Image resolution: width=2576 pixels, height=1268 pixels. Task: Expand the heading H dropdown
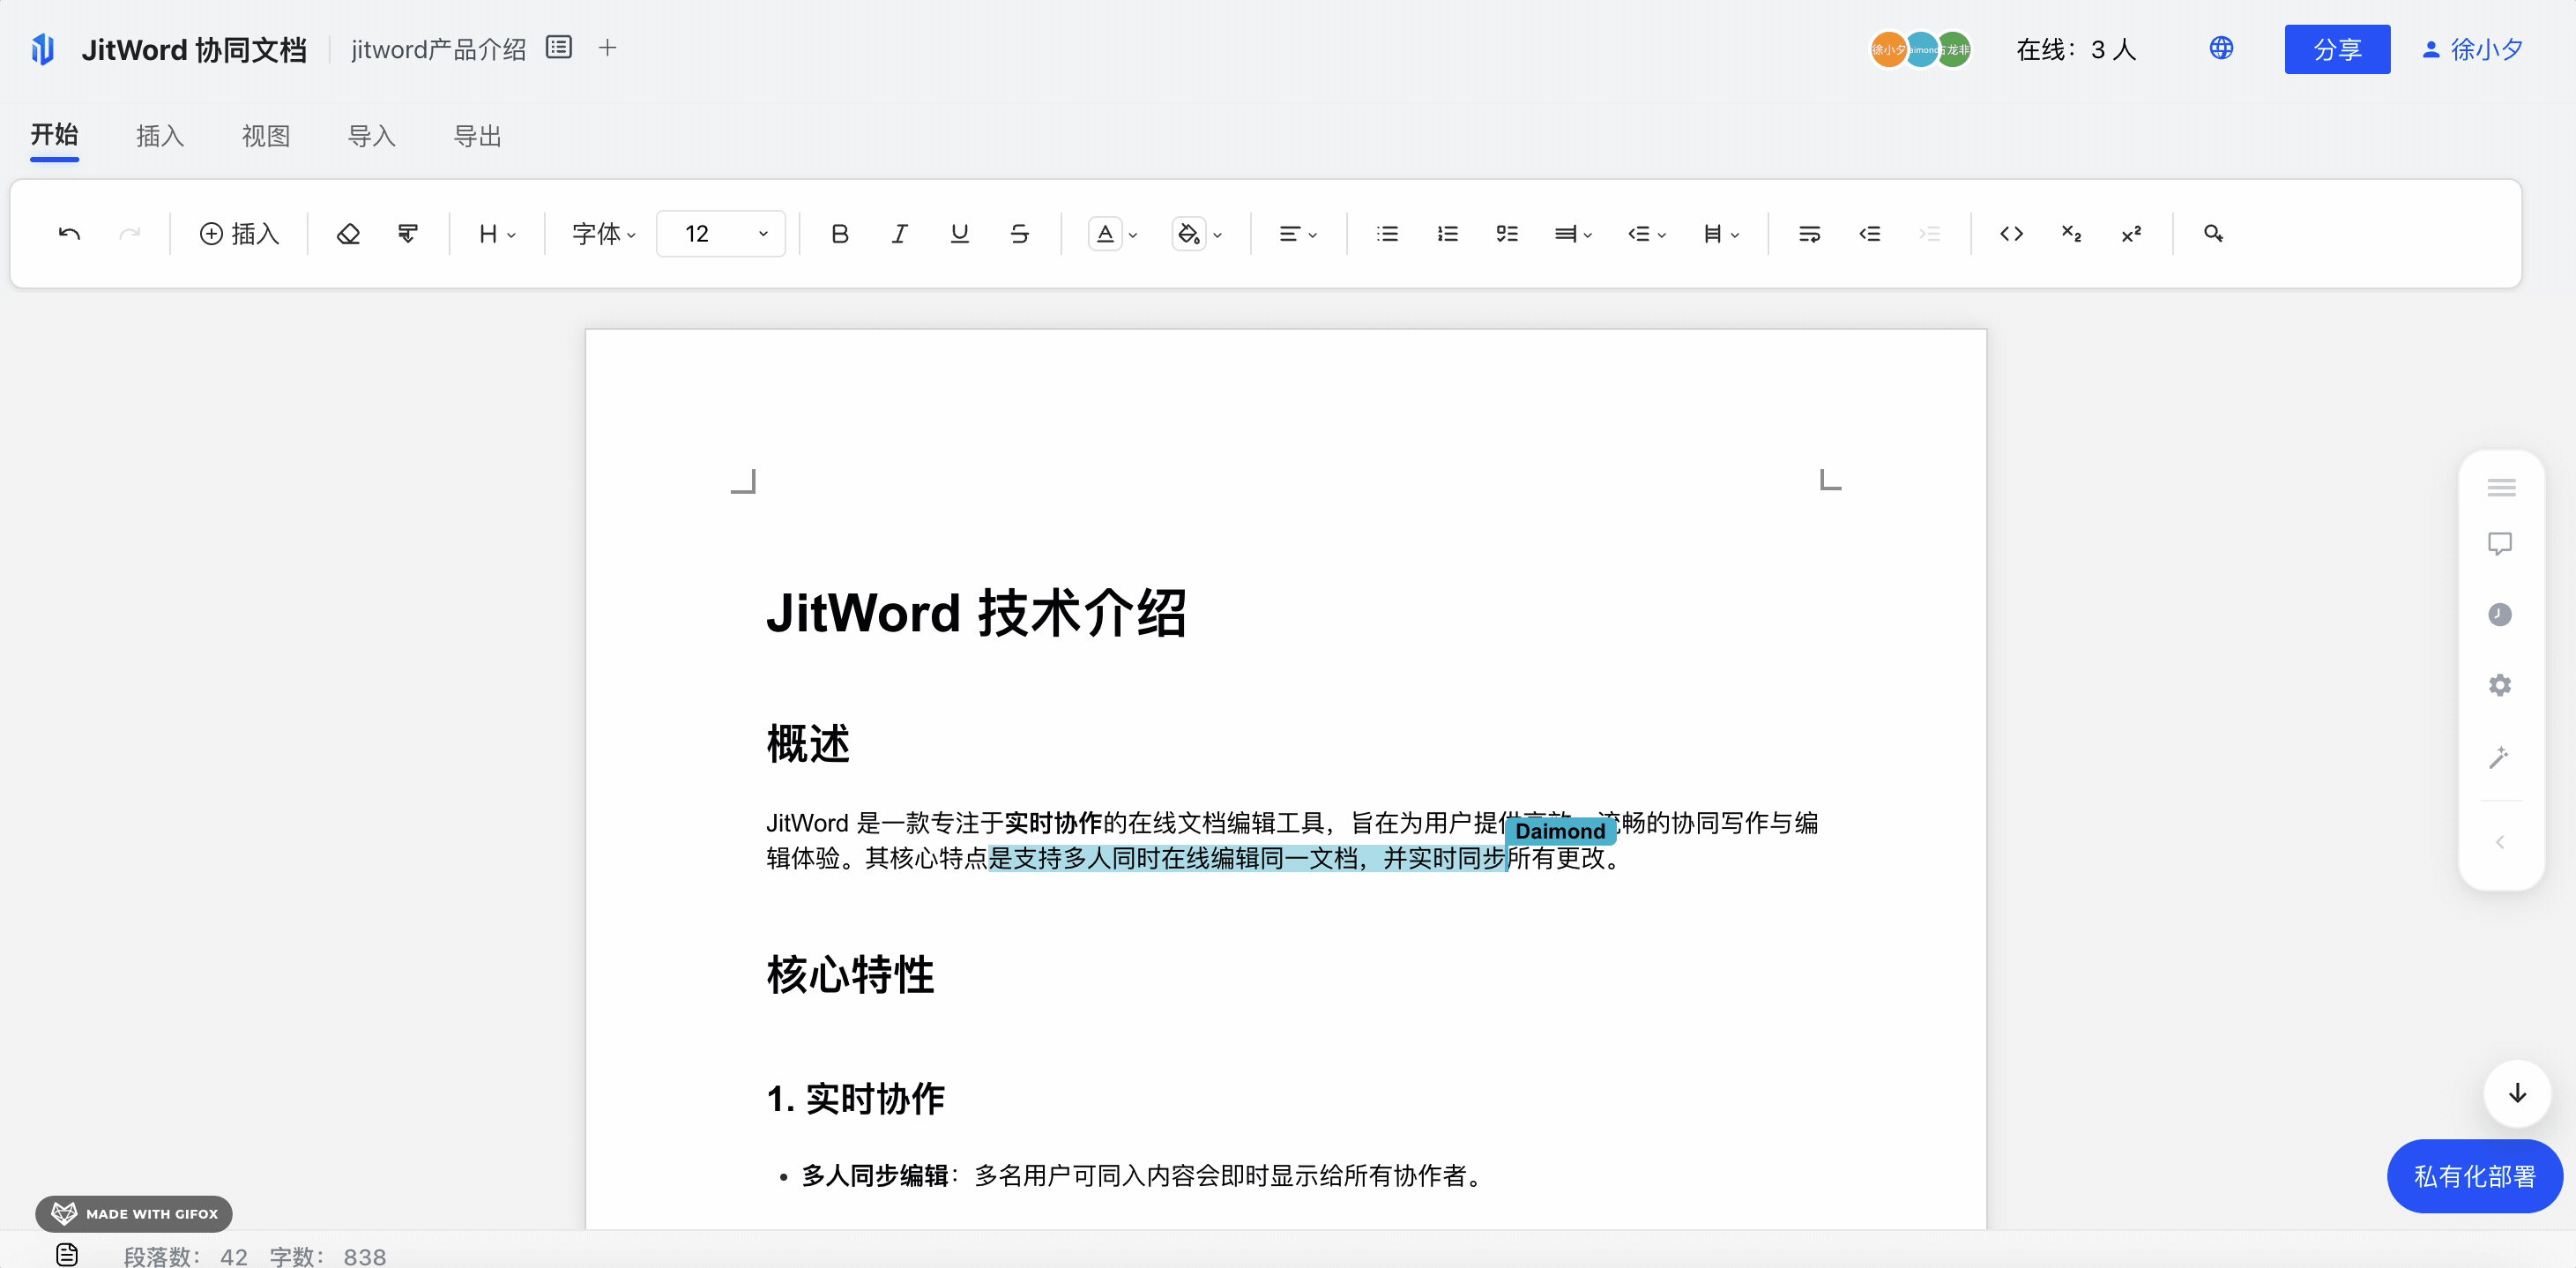[496, 234]
